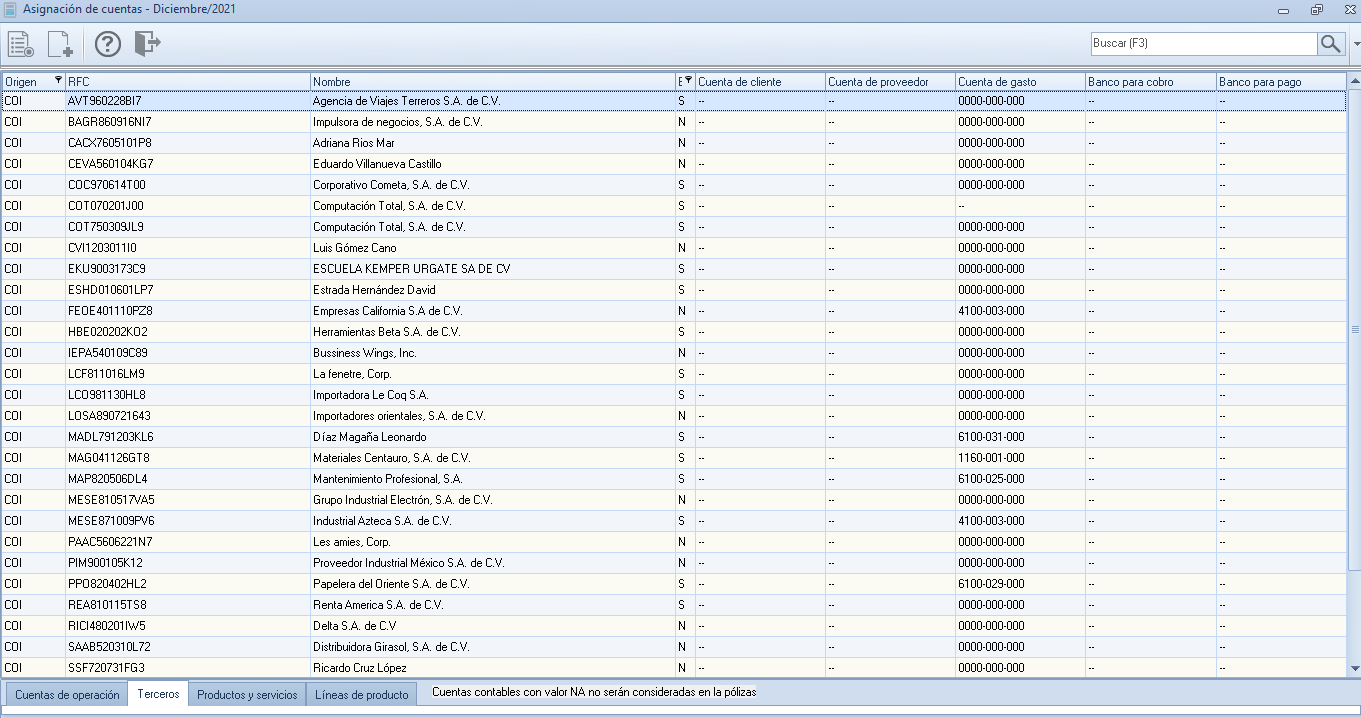Click into the Buscar (F3) field

[1203, 44]
